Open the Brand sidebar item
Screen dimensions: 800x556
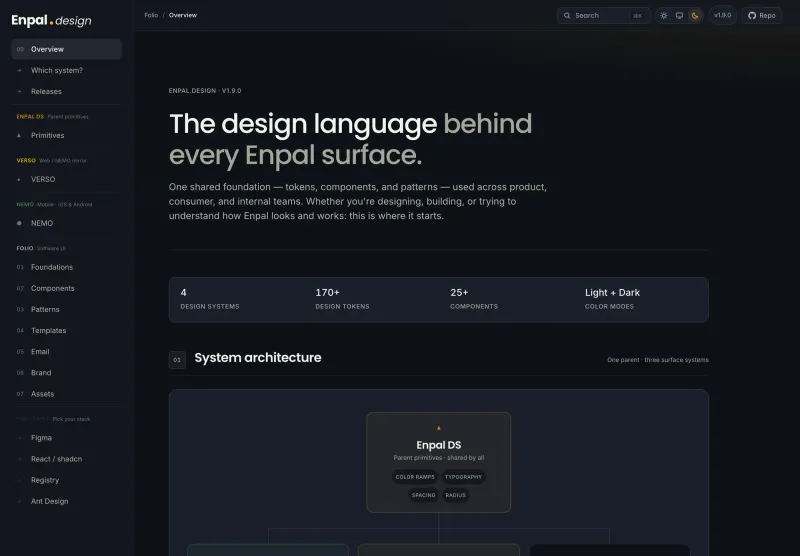pyautogui.click(x=66, y=372)
